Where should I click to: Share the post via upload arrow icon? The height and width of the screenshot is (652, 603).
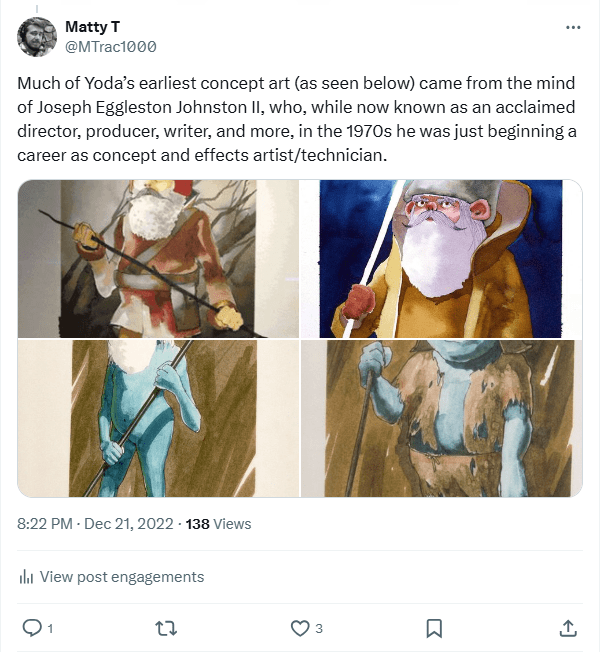pyautogui.click(x=567, y=628)
